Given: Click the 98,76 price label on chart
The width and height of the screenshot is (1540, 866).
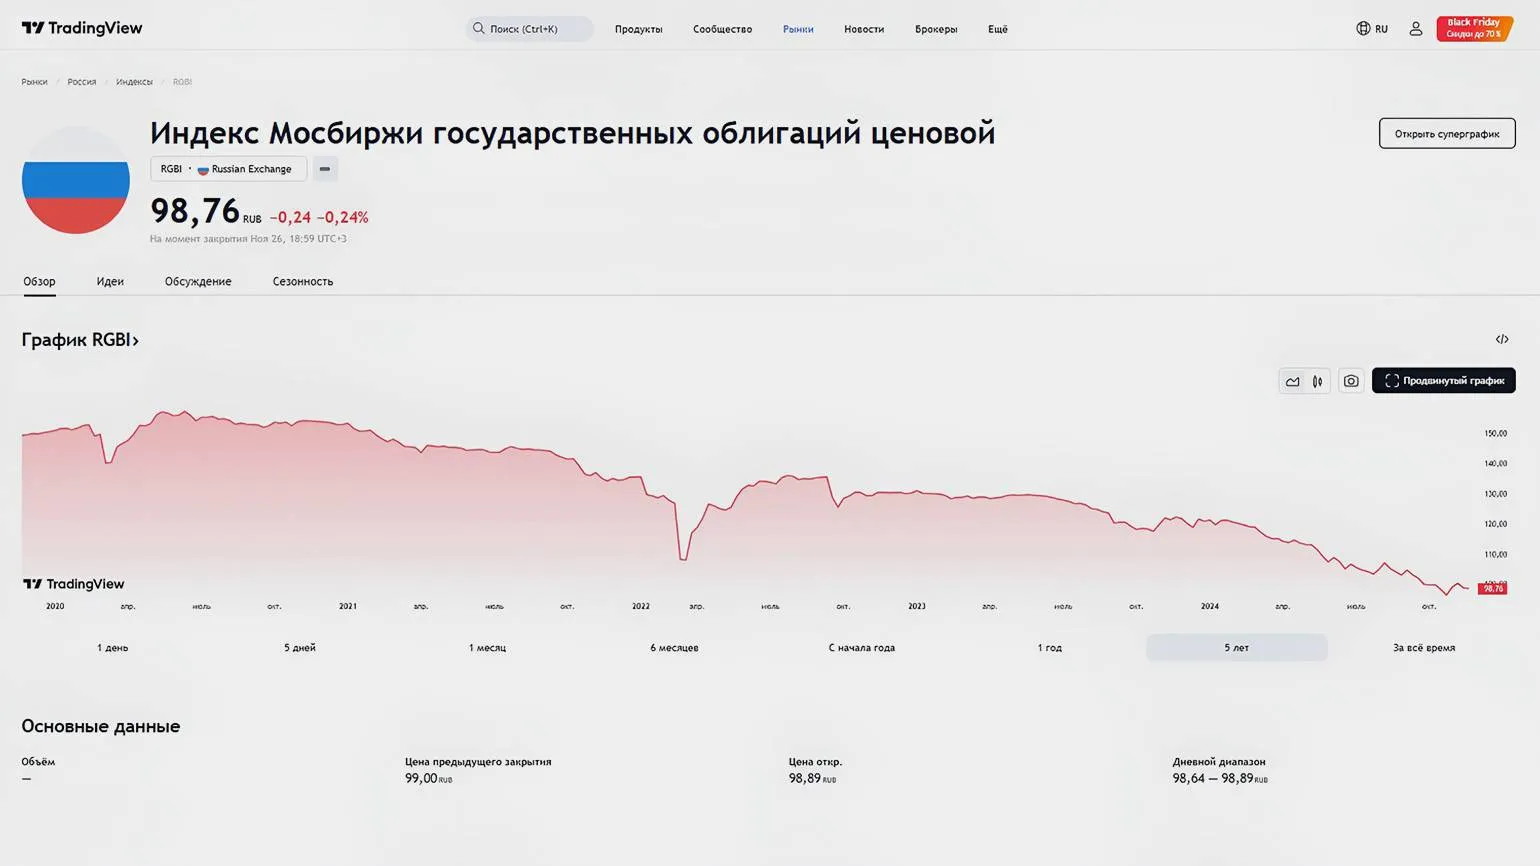Looking at the screenshot, I should 1492,589.
